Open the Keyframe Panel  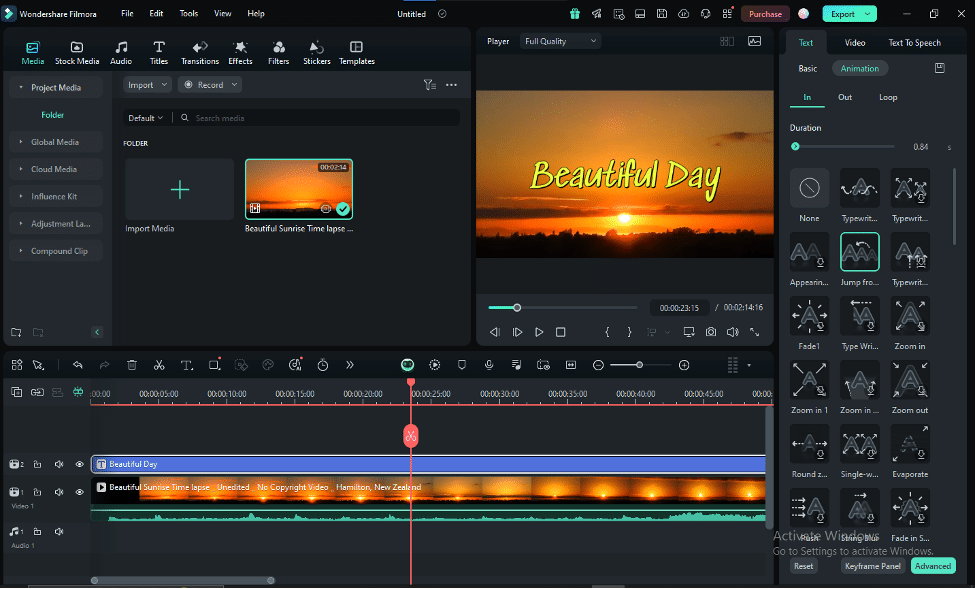click(x=872, y=566)
